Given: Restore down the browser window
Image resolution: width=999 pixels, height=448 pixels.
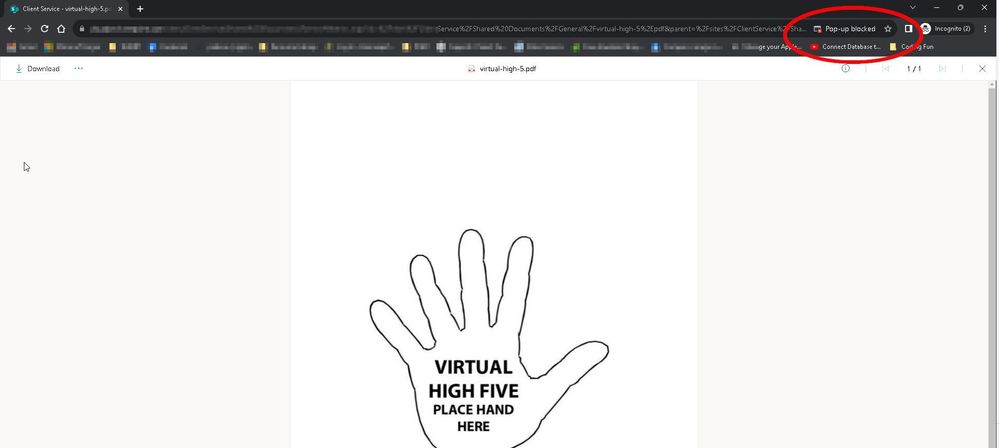Looking at the screenshot, I should 960,8.
